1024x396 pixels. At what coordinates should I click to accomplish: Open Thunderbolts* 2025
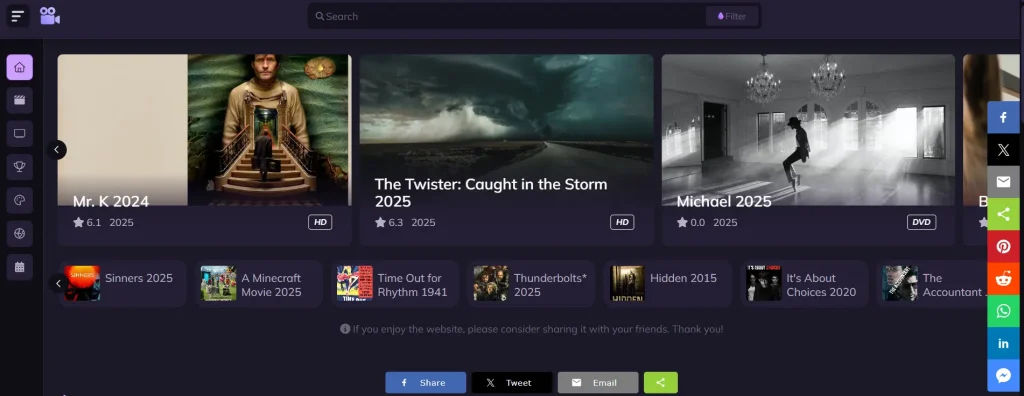tap(532, 284)
